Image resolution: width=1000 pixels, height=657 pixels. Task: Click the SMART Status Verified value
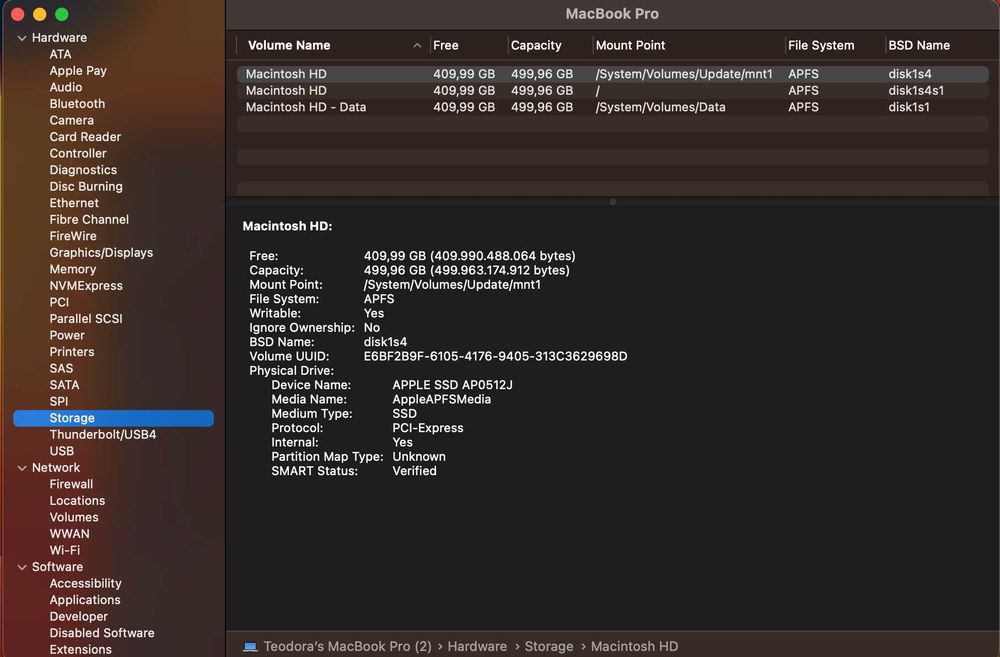[x=415, y=471]
